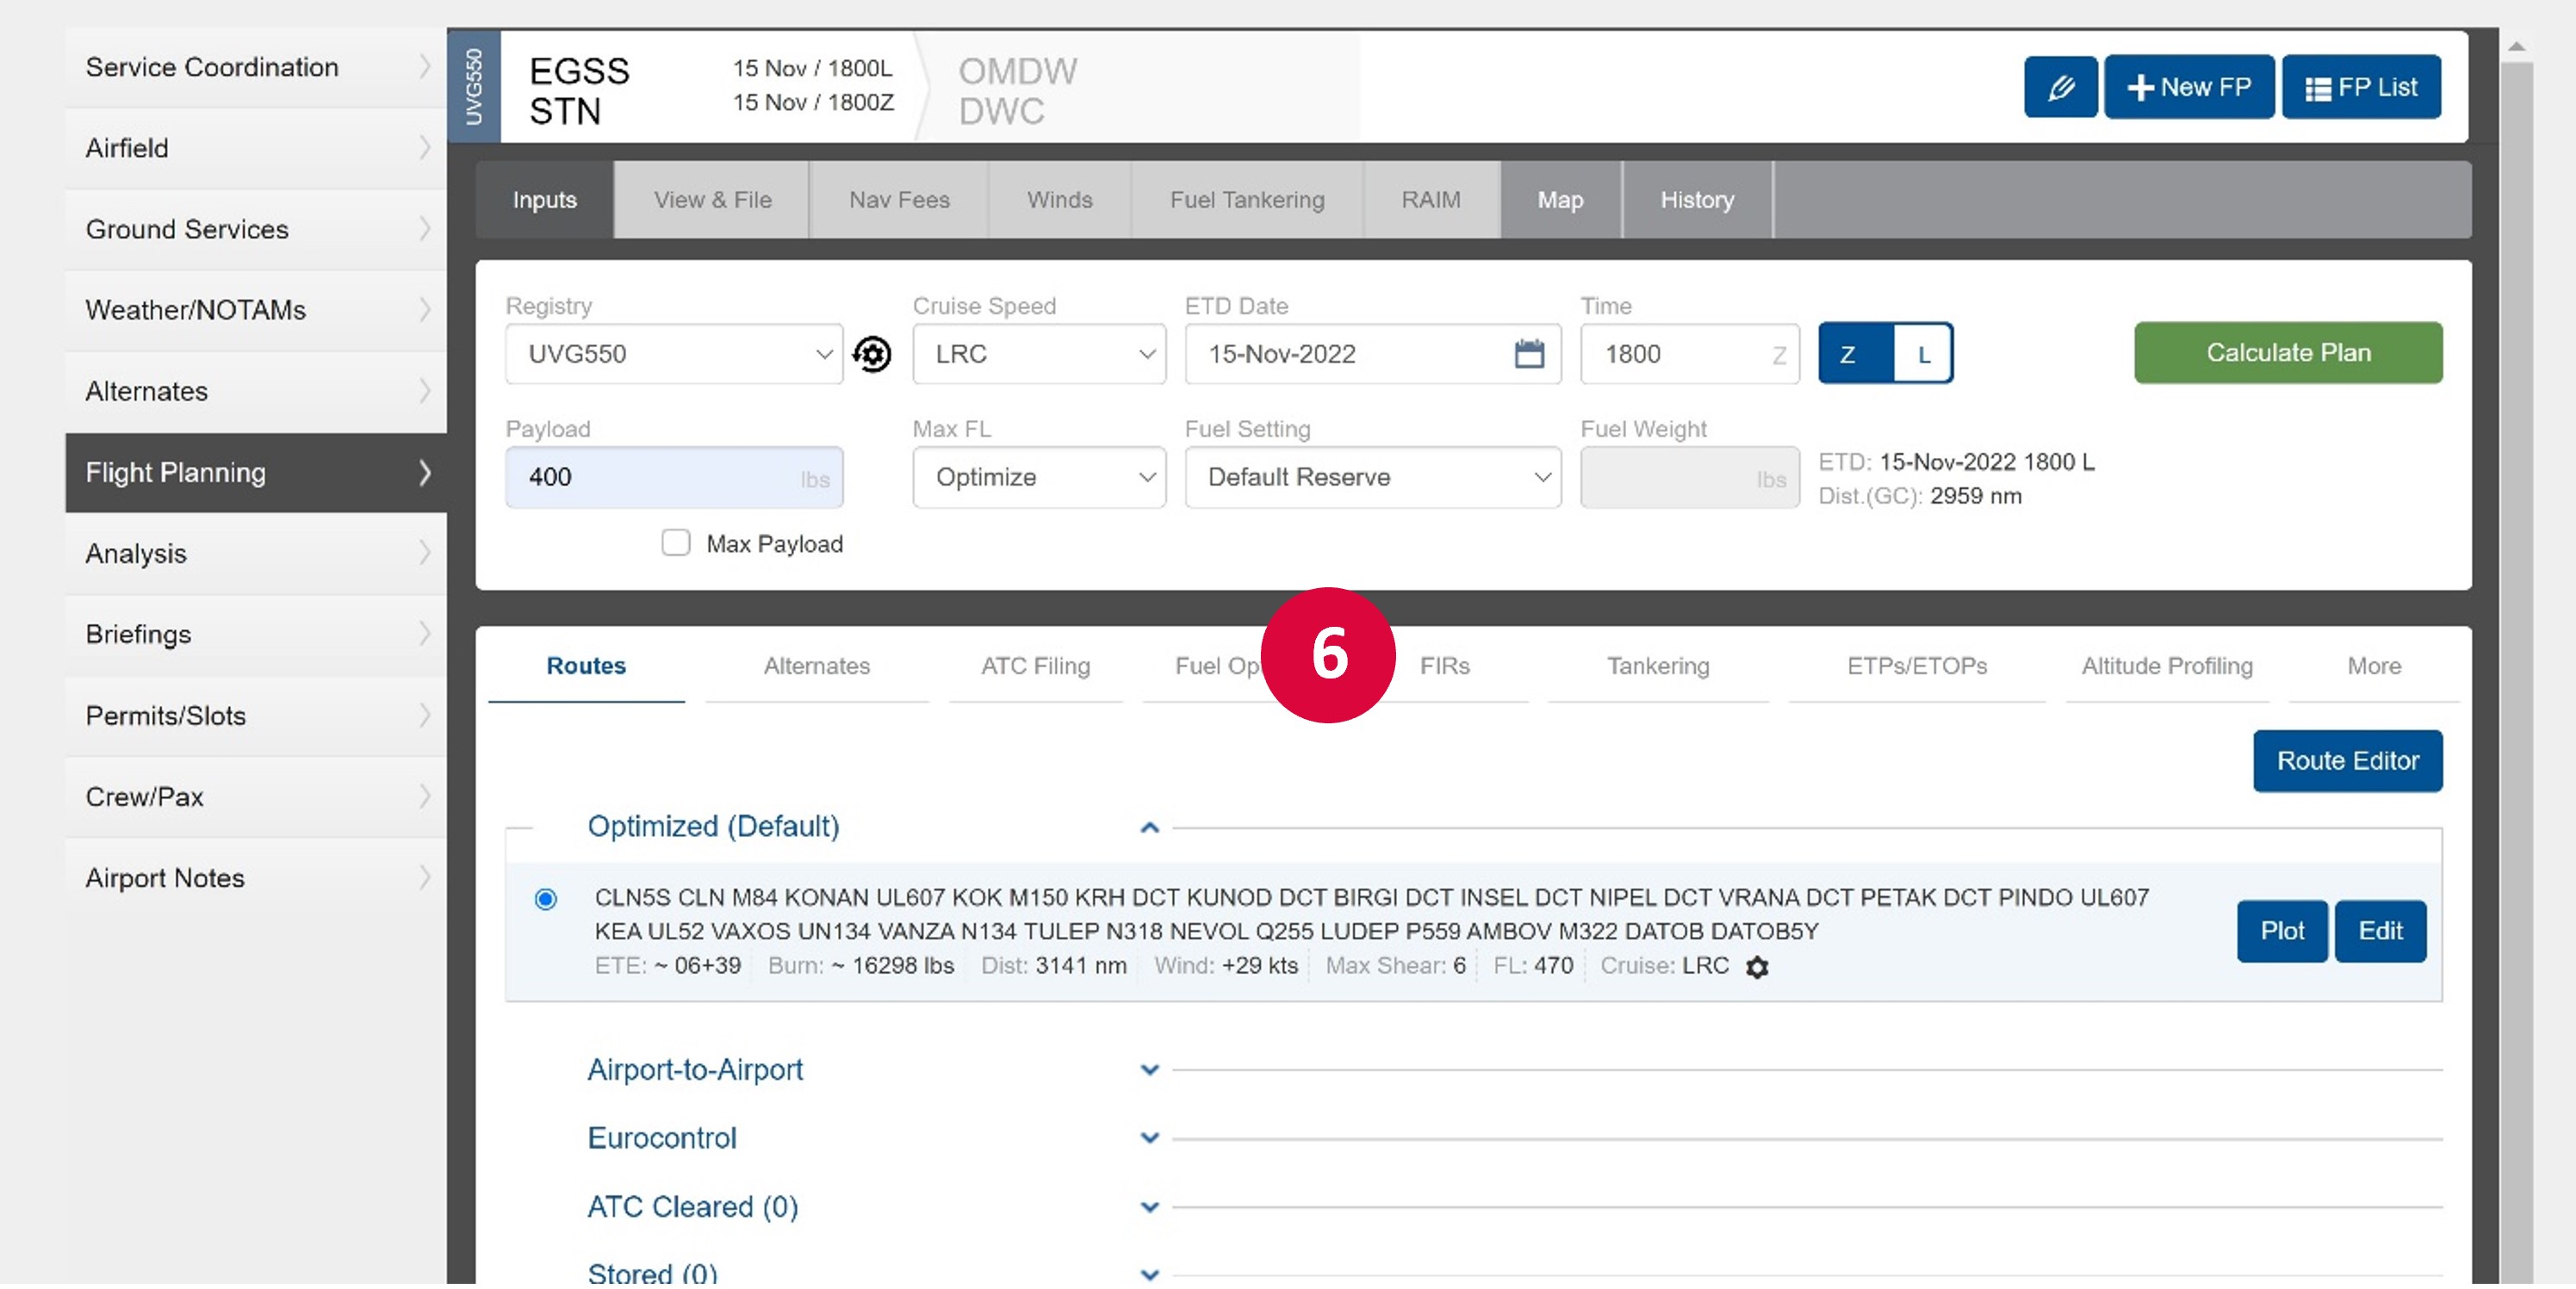Click the Calculate Plan button
This screenshot has height=1289, width=2576.
click(2287, 352)
